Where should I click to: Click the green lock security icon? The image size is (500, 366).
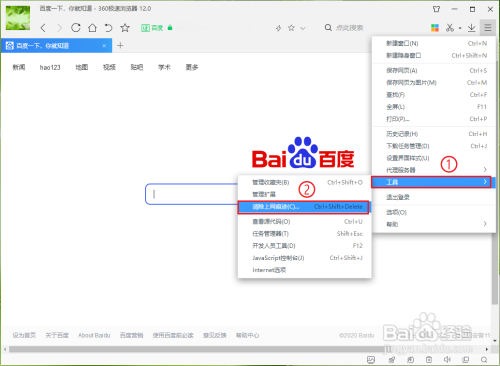[170, 28]
